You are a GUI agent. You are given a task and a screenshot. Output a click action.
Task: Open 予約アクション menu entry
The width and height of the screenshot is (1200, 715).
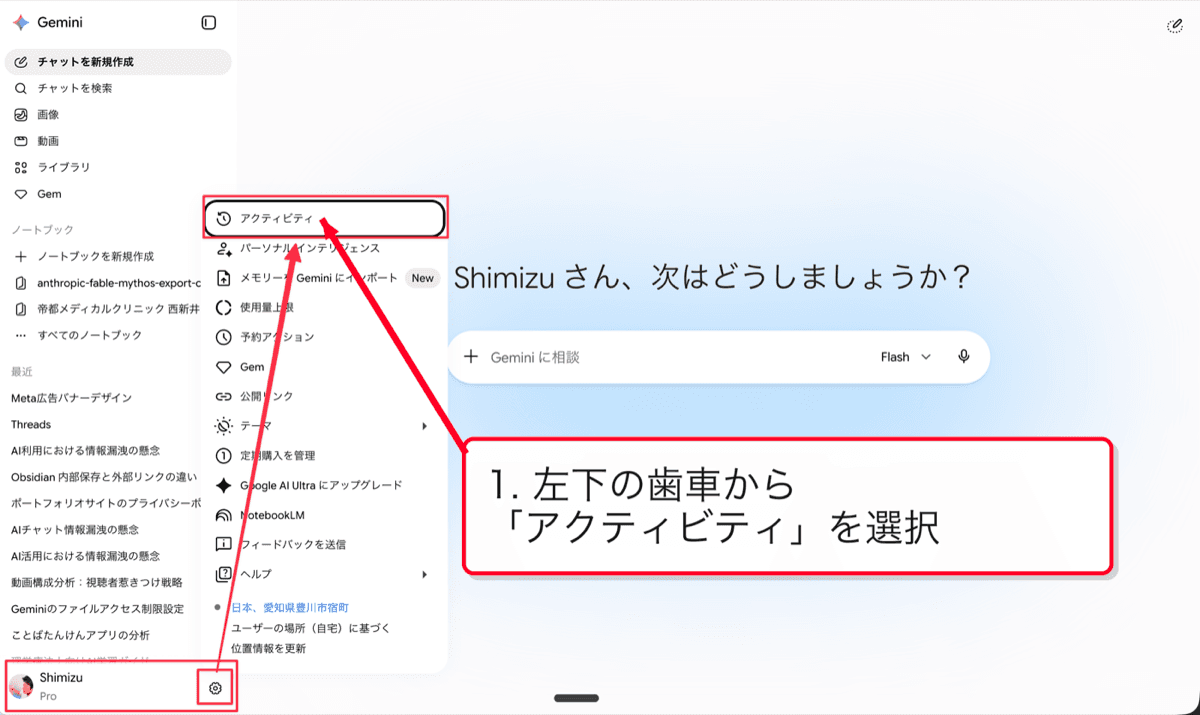(325, 337)
